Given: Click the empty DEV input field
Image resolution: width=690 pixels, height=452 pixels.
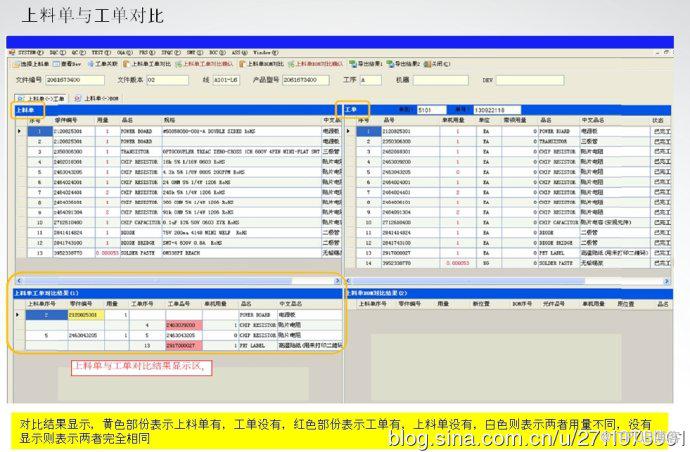Looking at the screenshot, I should point(530,80).
